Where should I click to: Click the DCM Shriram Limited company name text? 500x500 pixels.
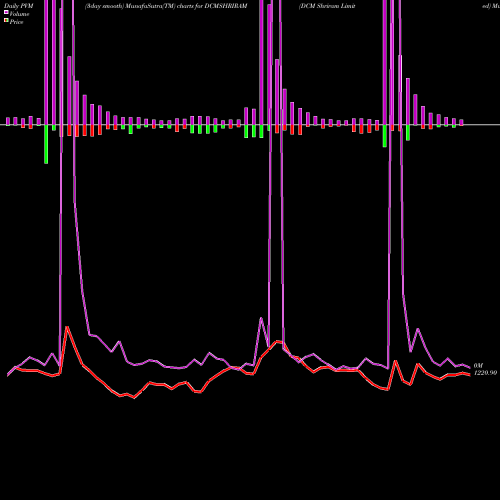click(x=327, y=6)
